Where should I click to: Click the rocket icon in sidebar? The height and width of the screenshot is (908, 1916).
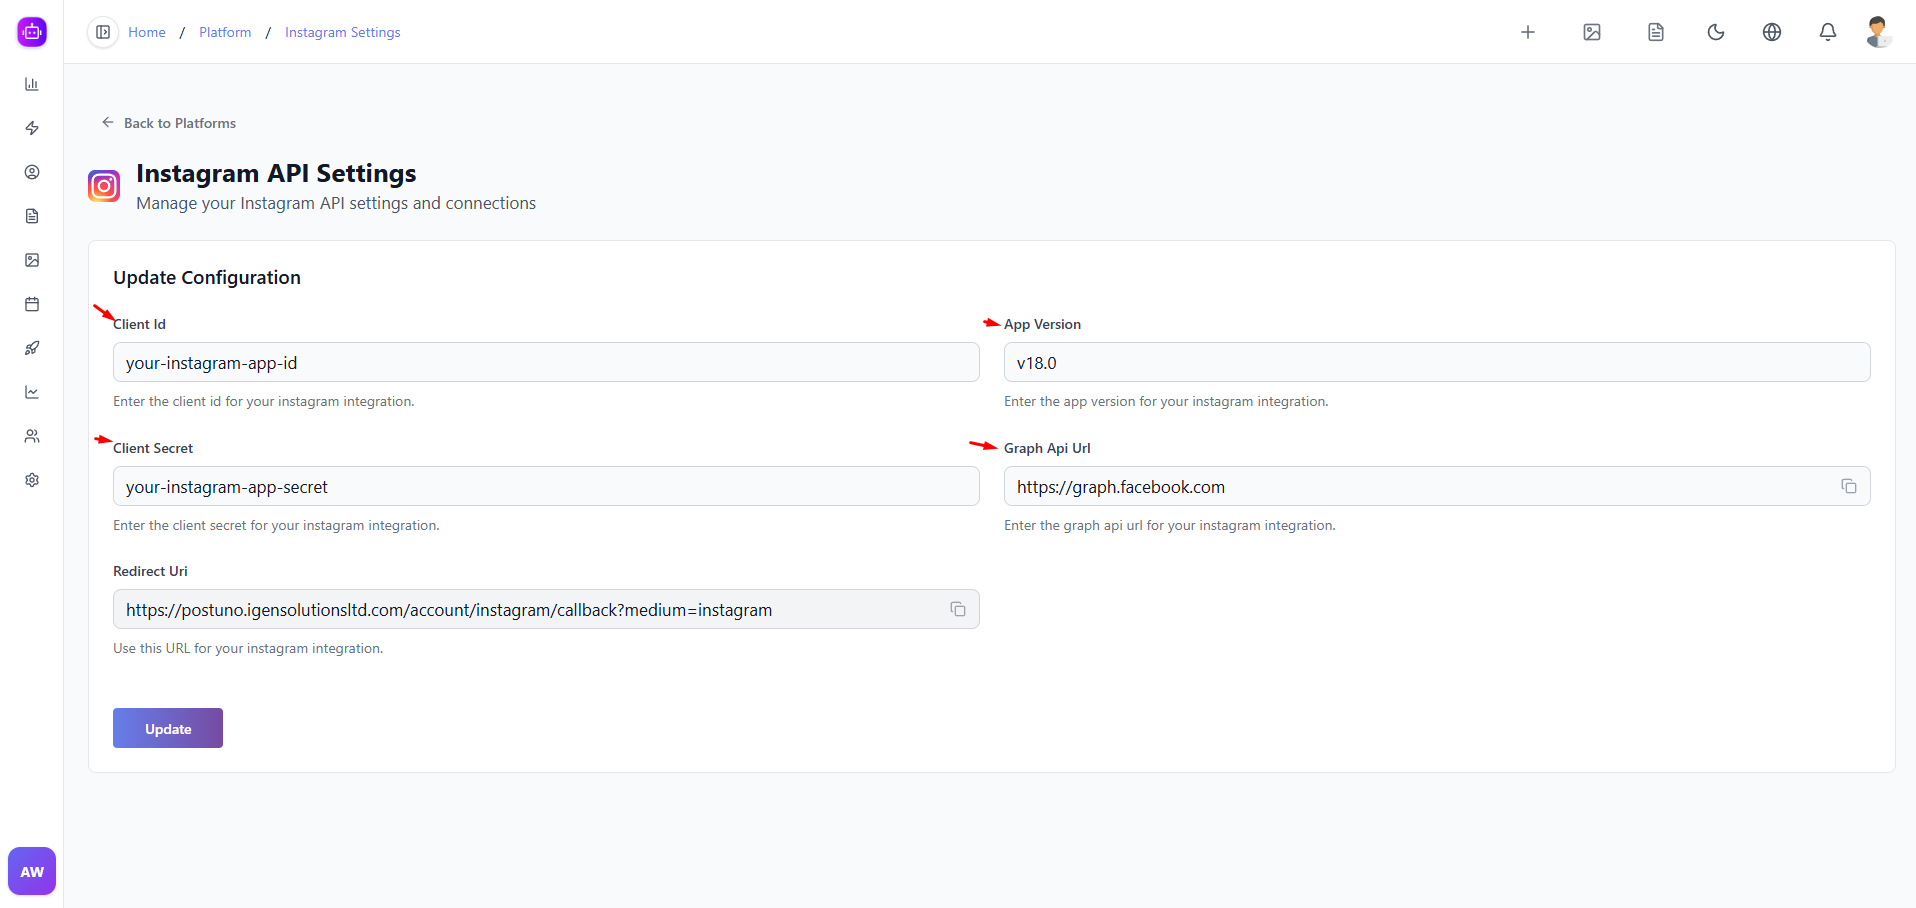coord(32,348)
